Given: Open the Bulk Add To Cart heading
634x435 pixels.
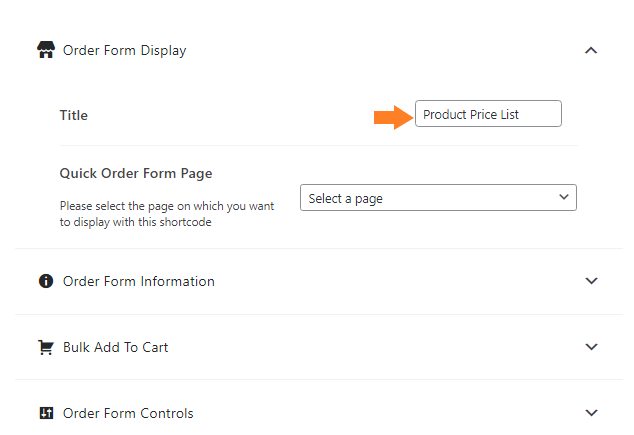Looking at the screenshot, I should pos(116,347).
